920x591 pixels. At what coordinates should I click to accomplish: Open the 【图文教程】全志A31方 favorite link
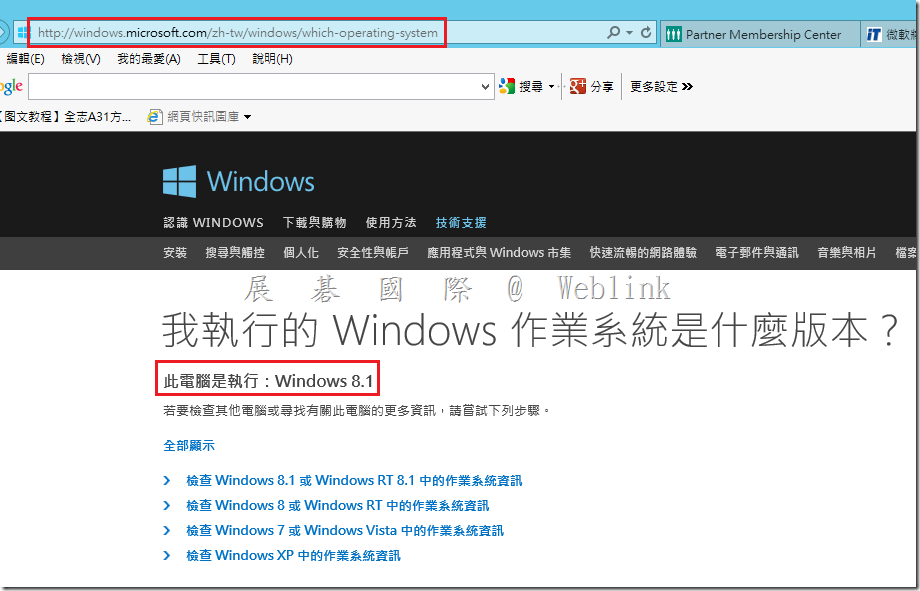coord(65,117)
